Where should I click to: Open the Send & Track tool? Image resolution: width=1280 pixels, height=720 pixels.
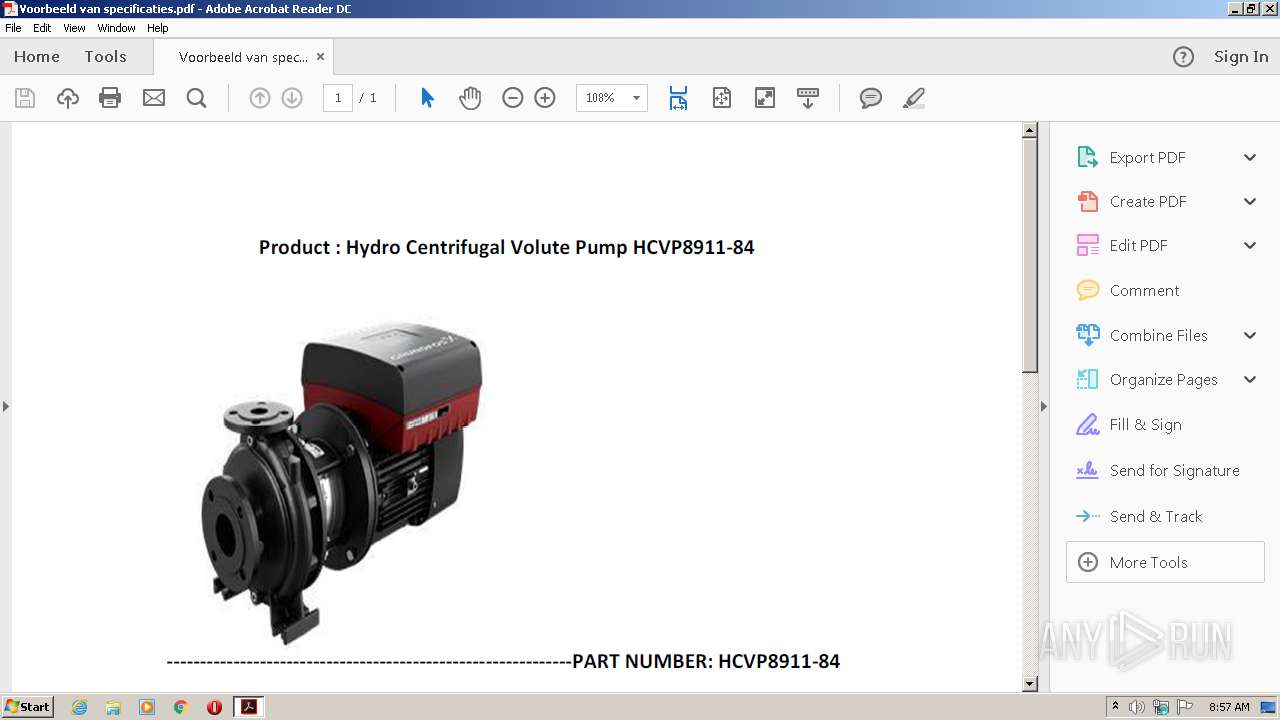(1155, 516)
